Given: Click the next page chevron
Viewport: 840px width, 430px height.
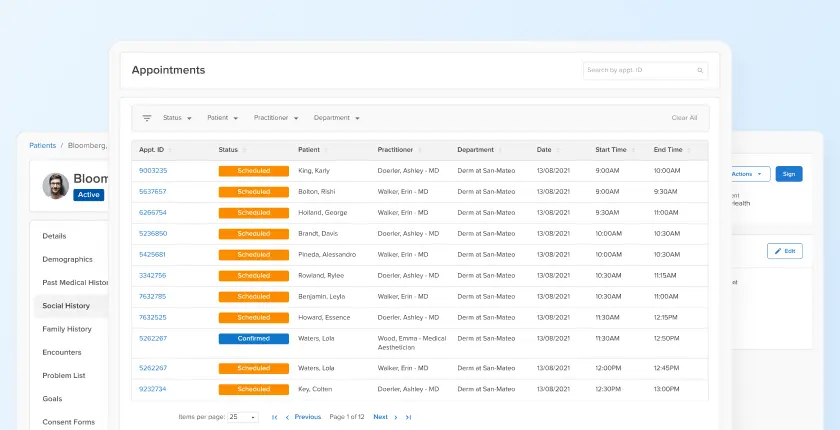Looking at the screenshot, I should point(396,417).
